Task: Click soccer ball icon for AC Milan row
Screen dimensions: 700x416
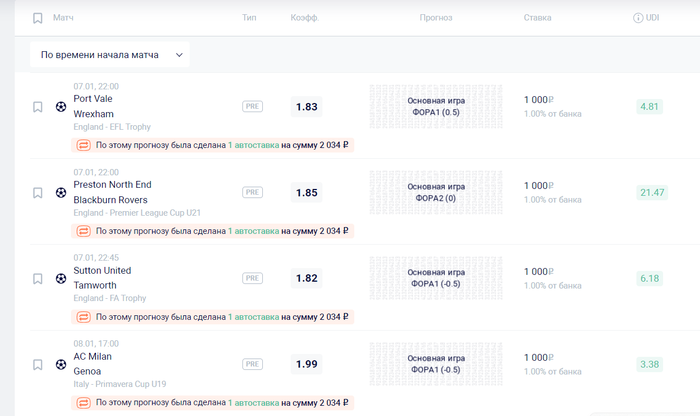Action: click(61, 364)
